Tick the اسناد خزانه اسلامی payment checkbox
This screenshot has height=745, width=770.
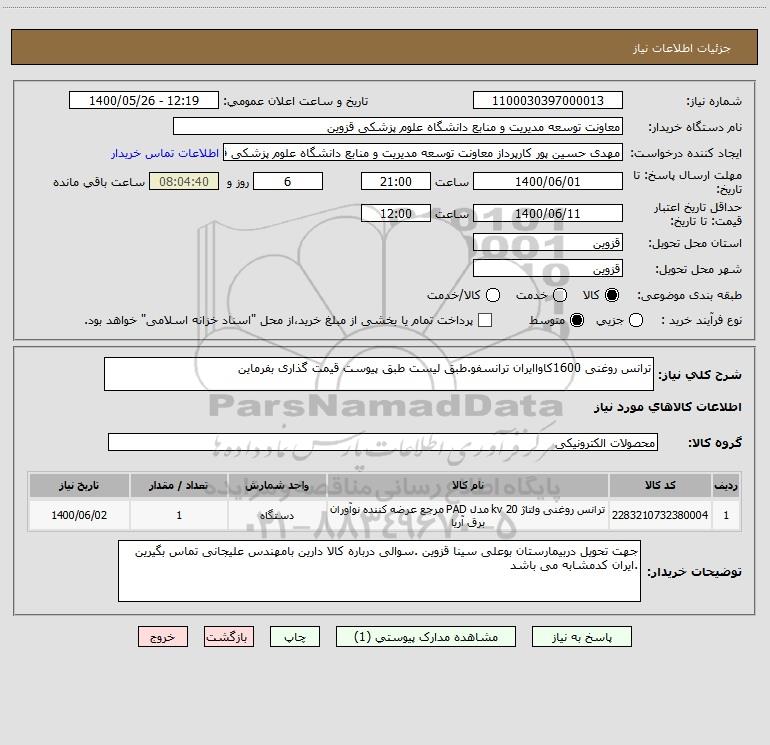click(x=485, y=320)
